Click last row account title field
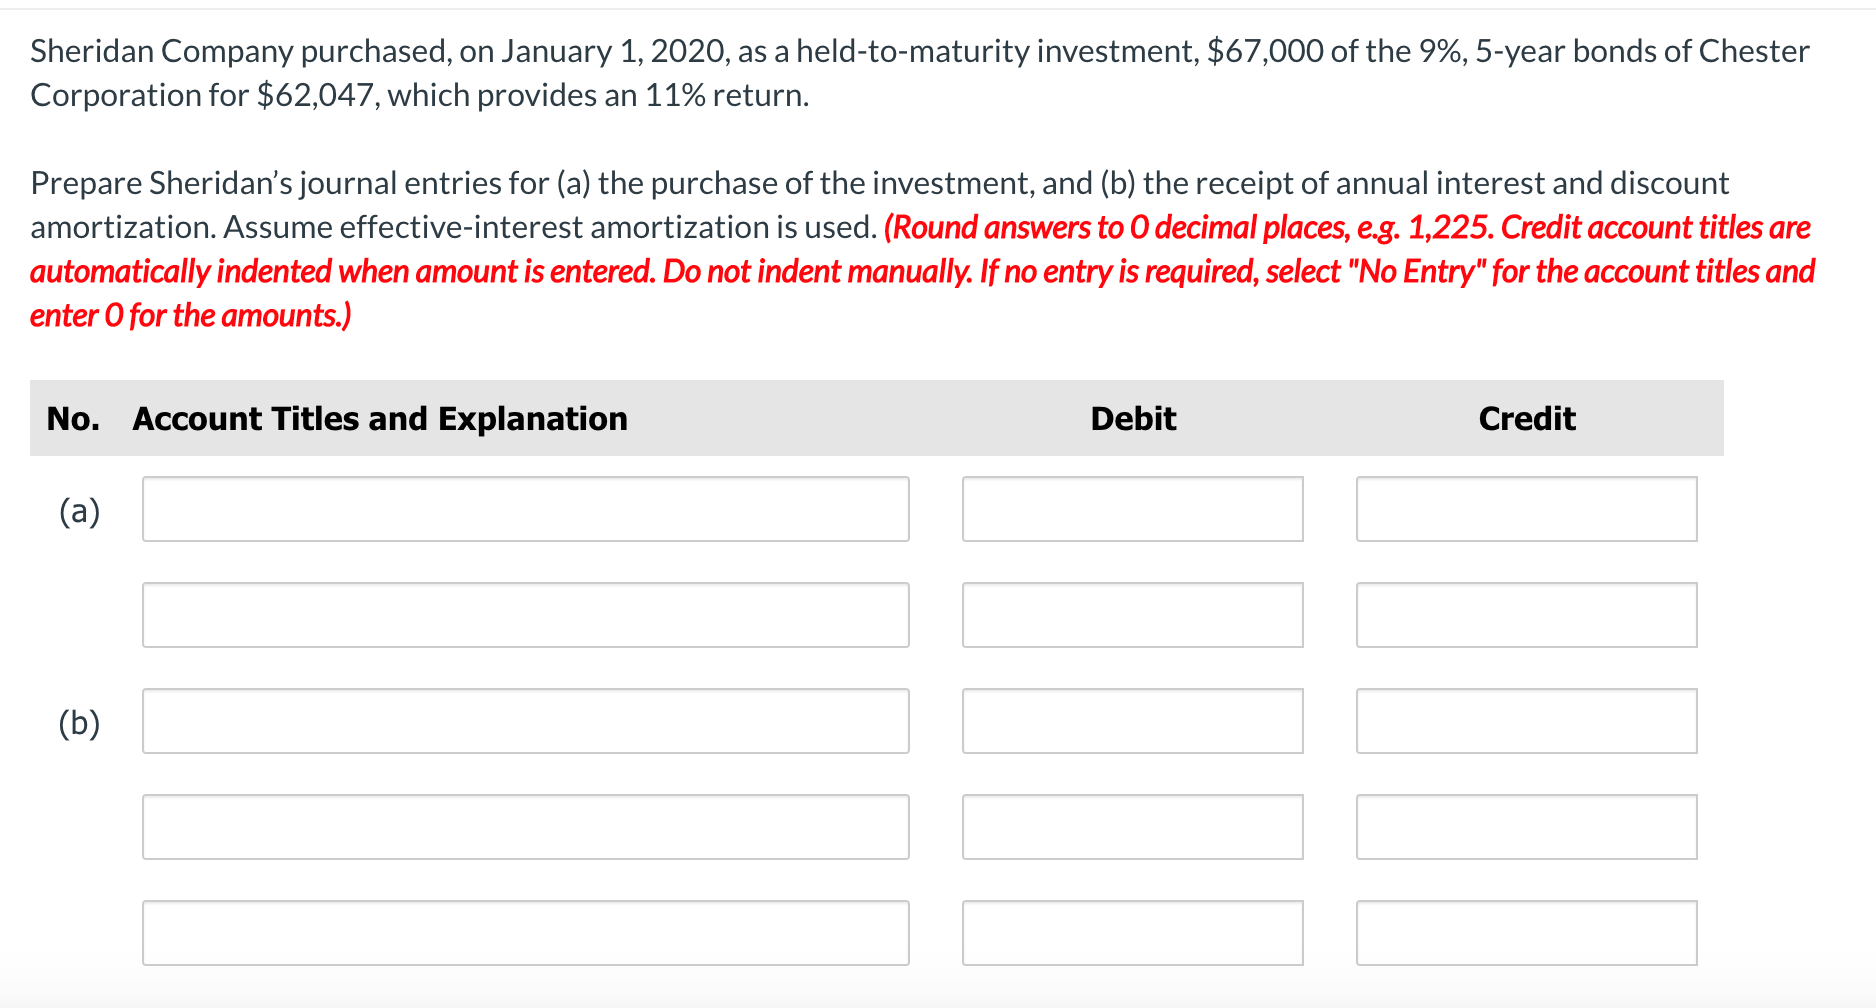This screenshot has width=1876, height=1008. point(525,933)
